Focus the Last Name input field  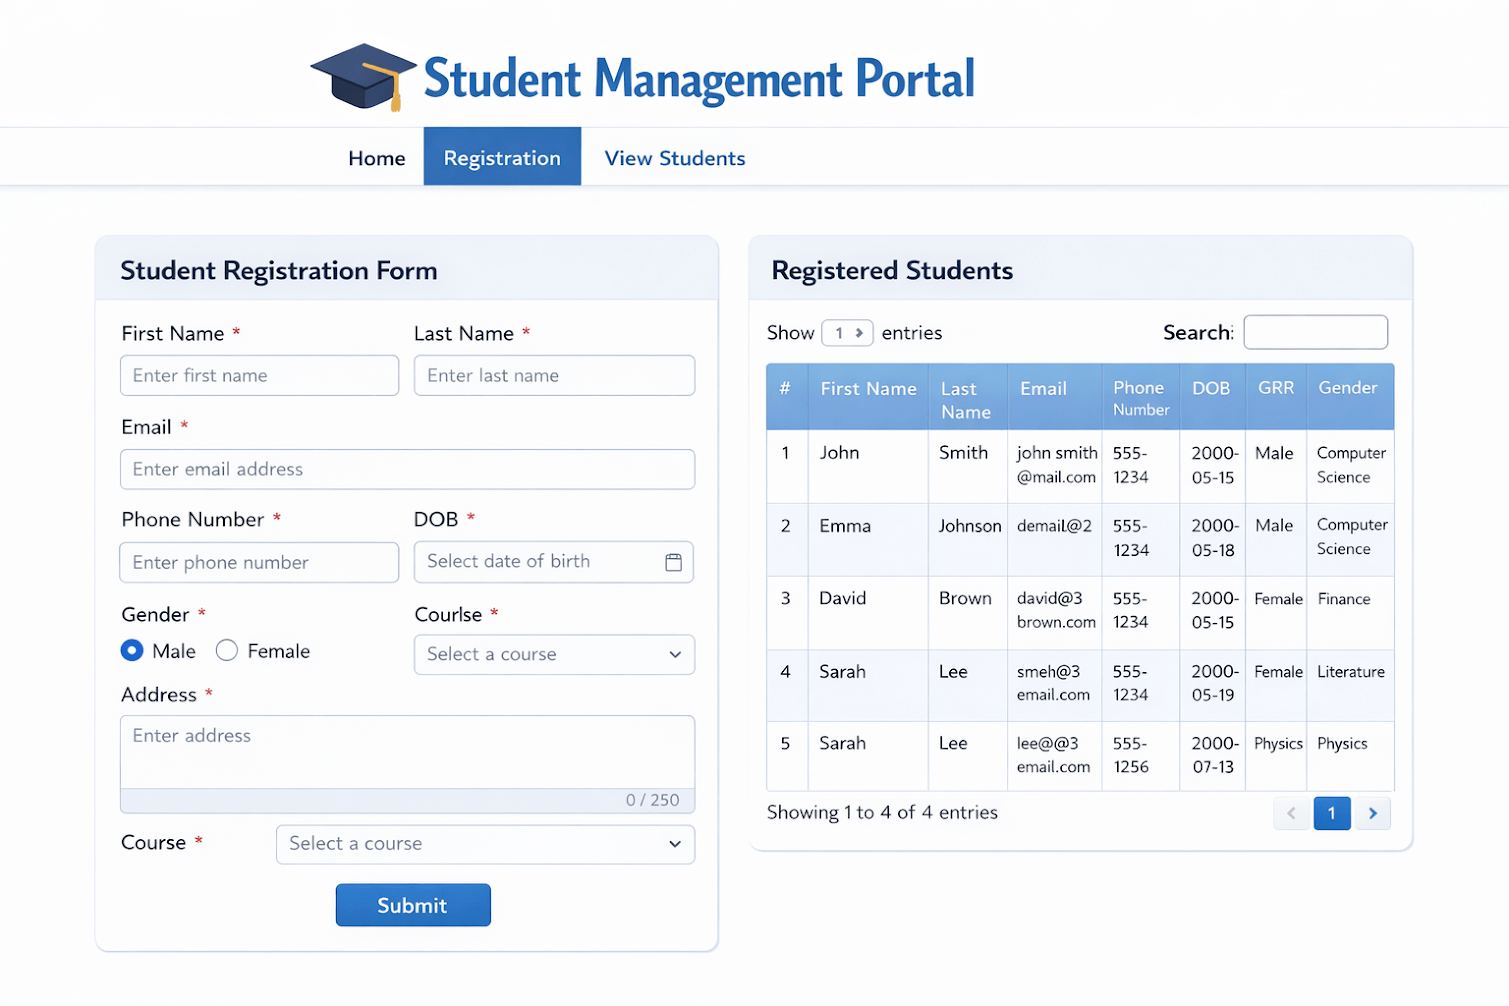(x=554, y=375)
